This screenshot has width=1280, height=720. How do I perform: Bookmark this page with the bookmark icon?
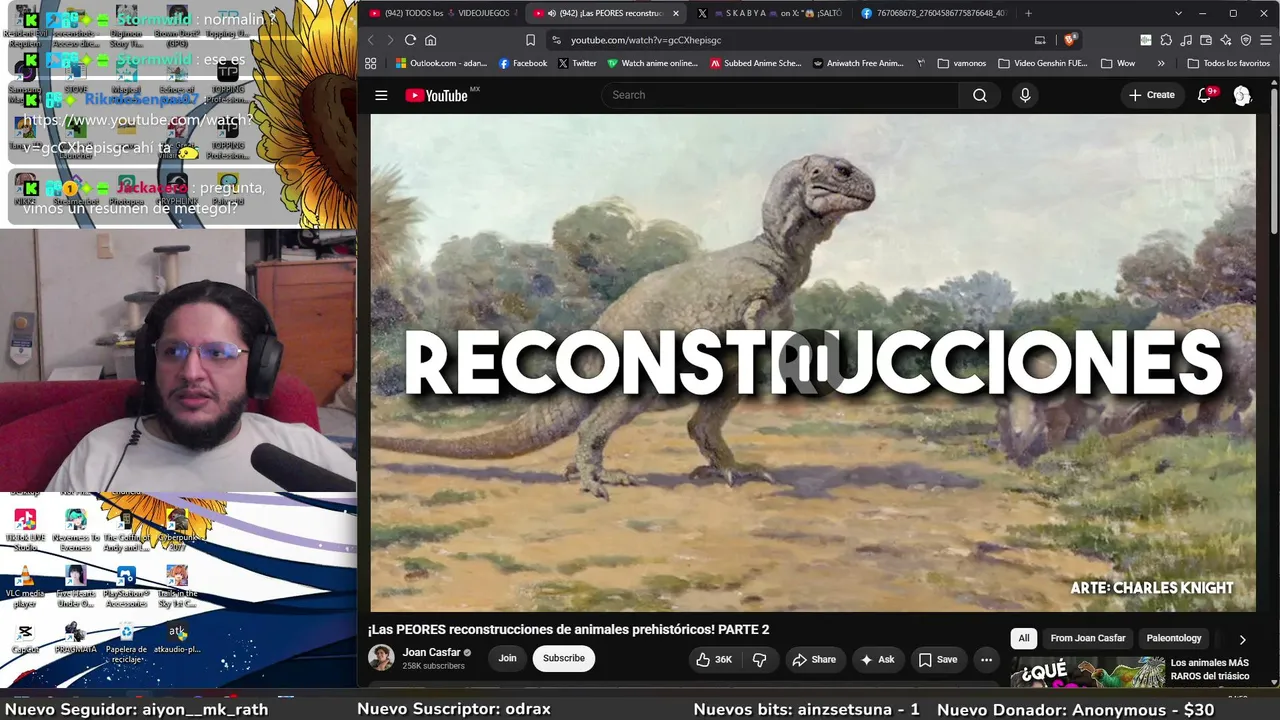pos(530,40)
